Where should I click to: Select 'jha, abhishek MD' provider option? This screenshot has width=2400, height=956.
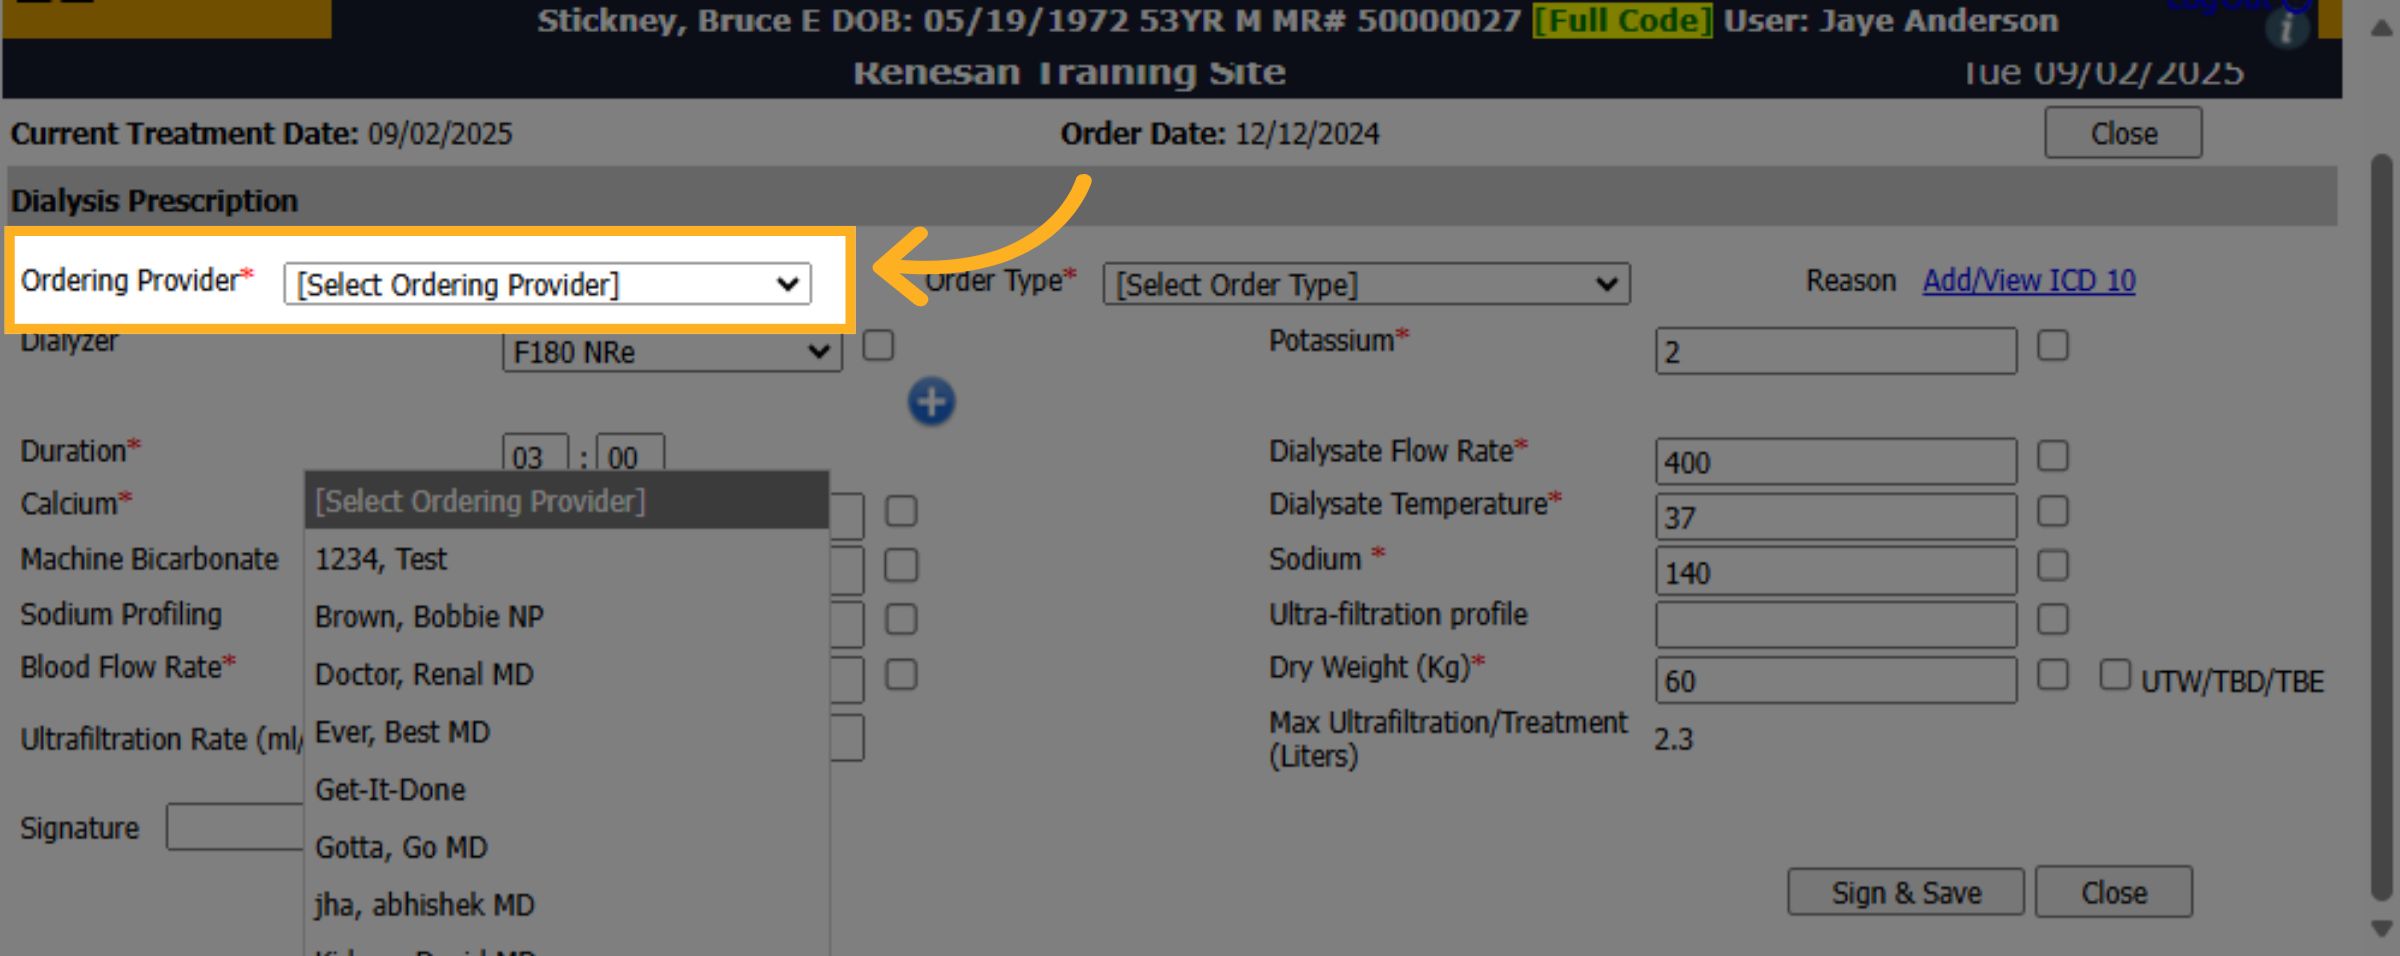(x=567, y=905)
